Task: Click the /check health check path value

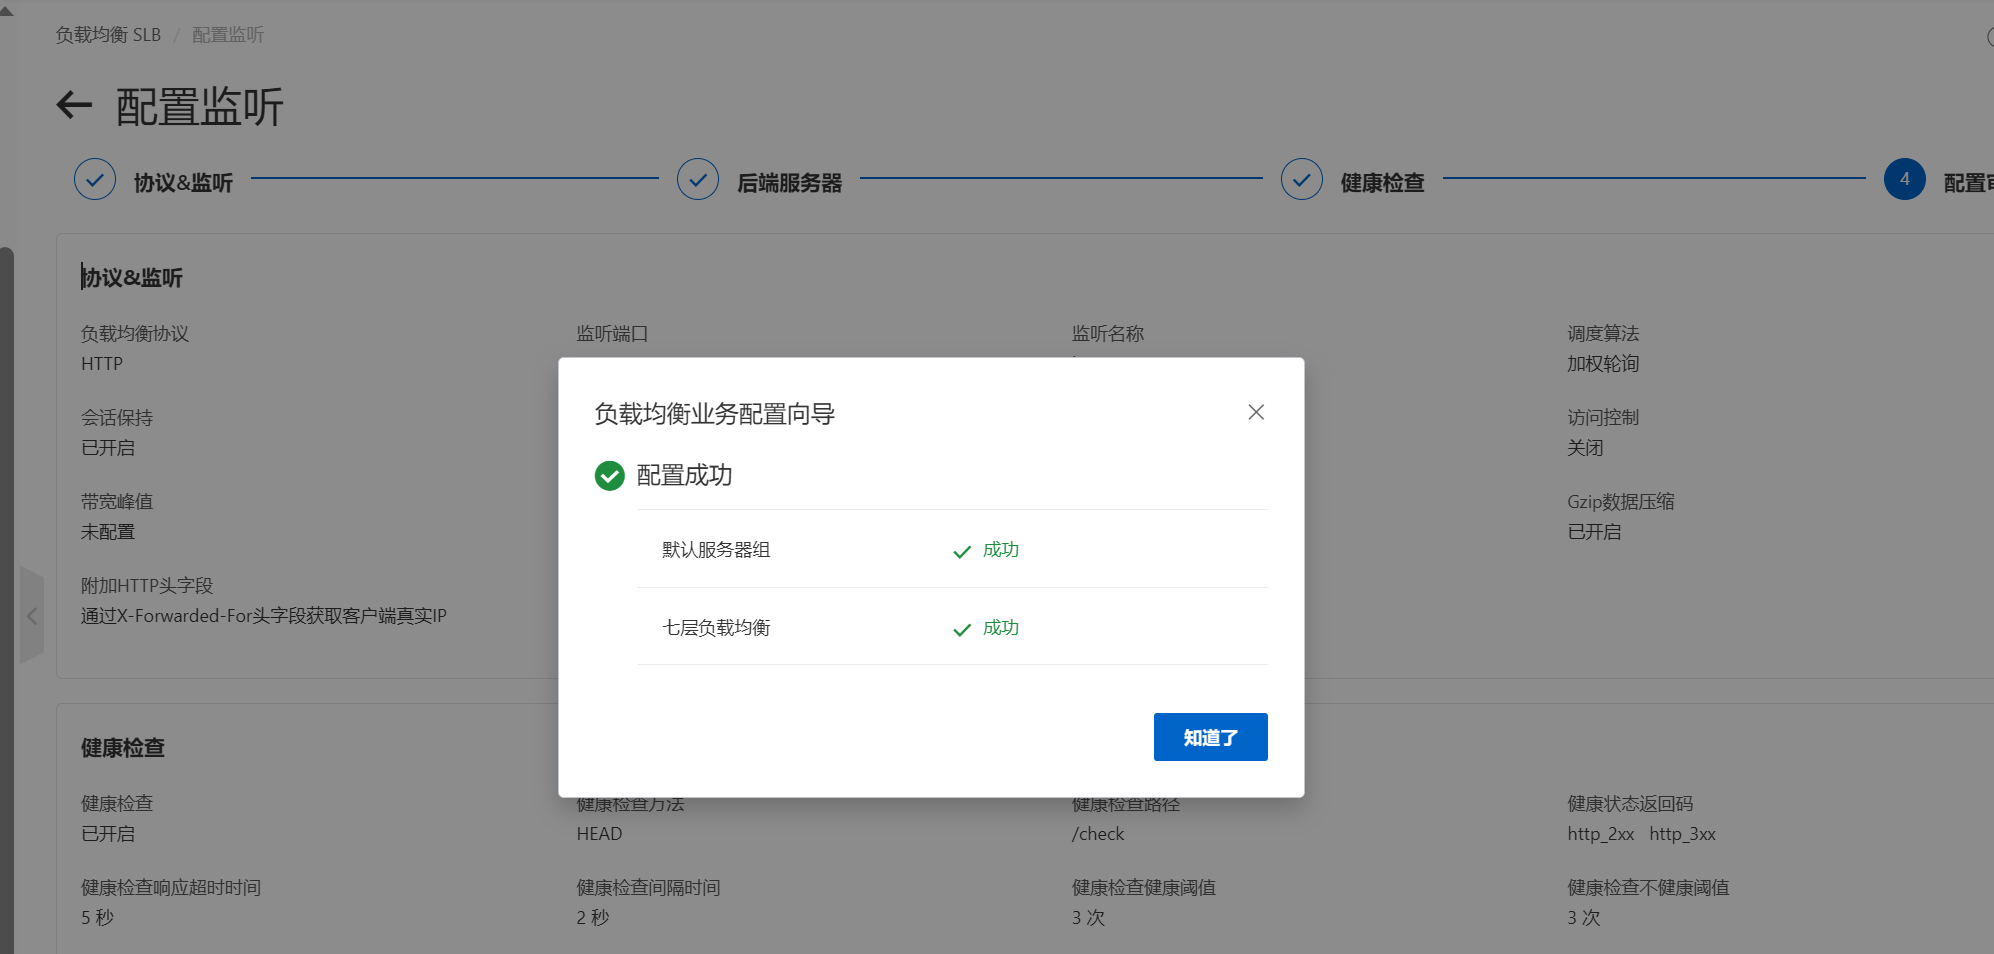Action: (x=1098, y=834)
